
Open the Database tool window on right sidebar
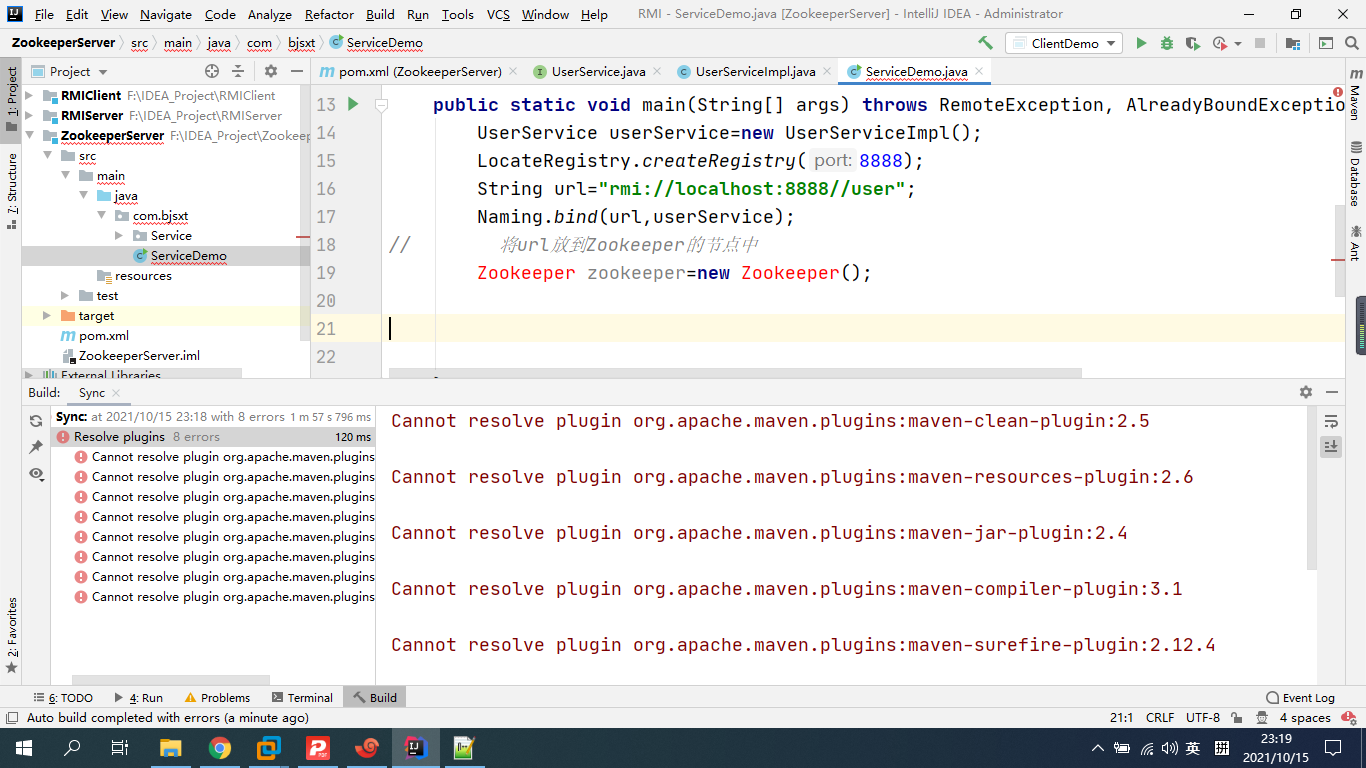(x=1355, y=175)
